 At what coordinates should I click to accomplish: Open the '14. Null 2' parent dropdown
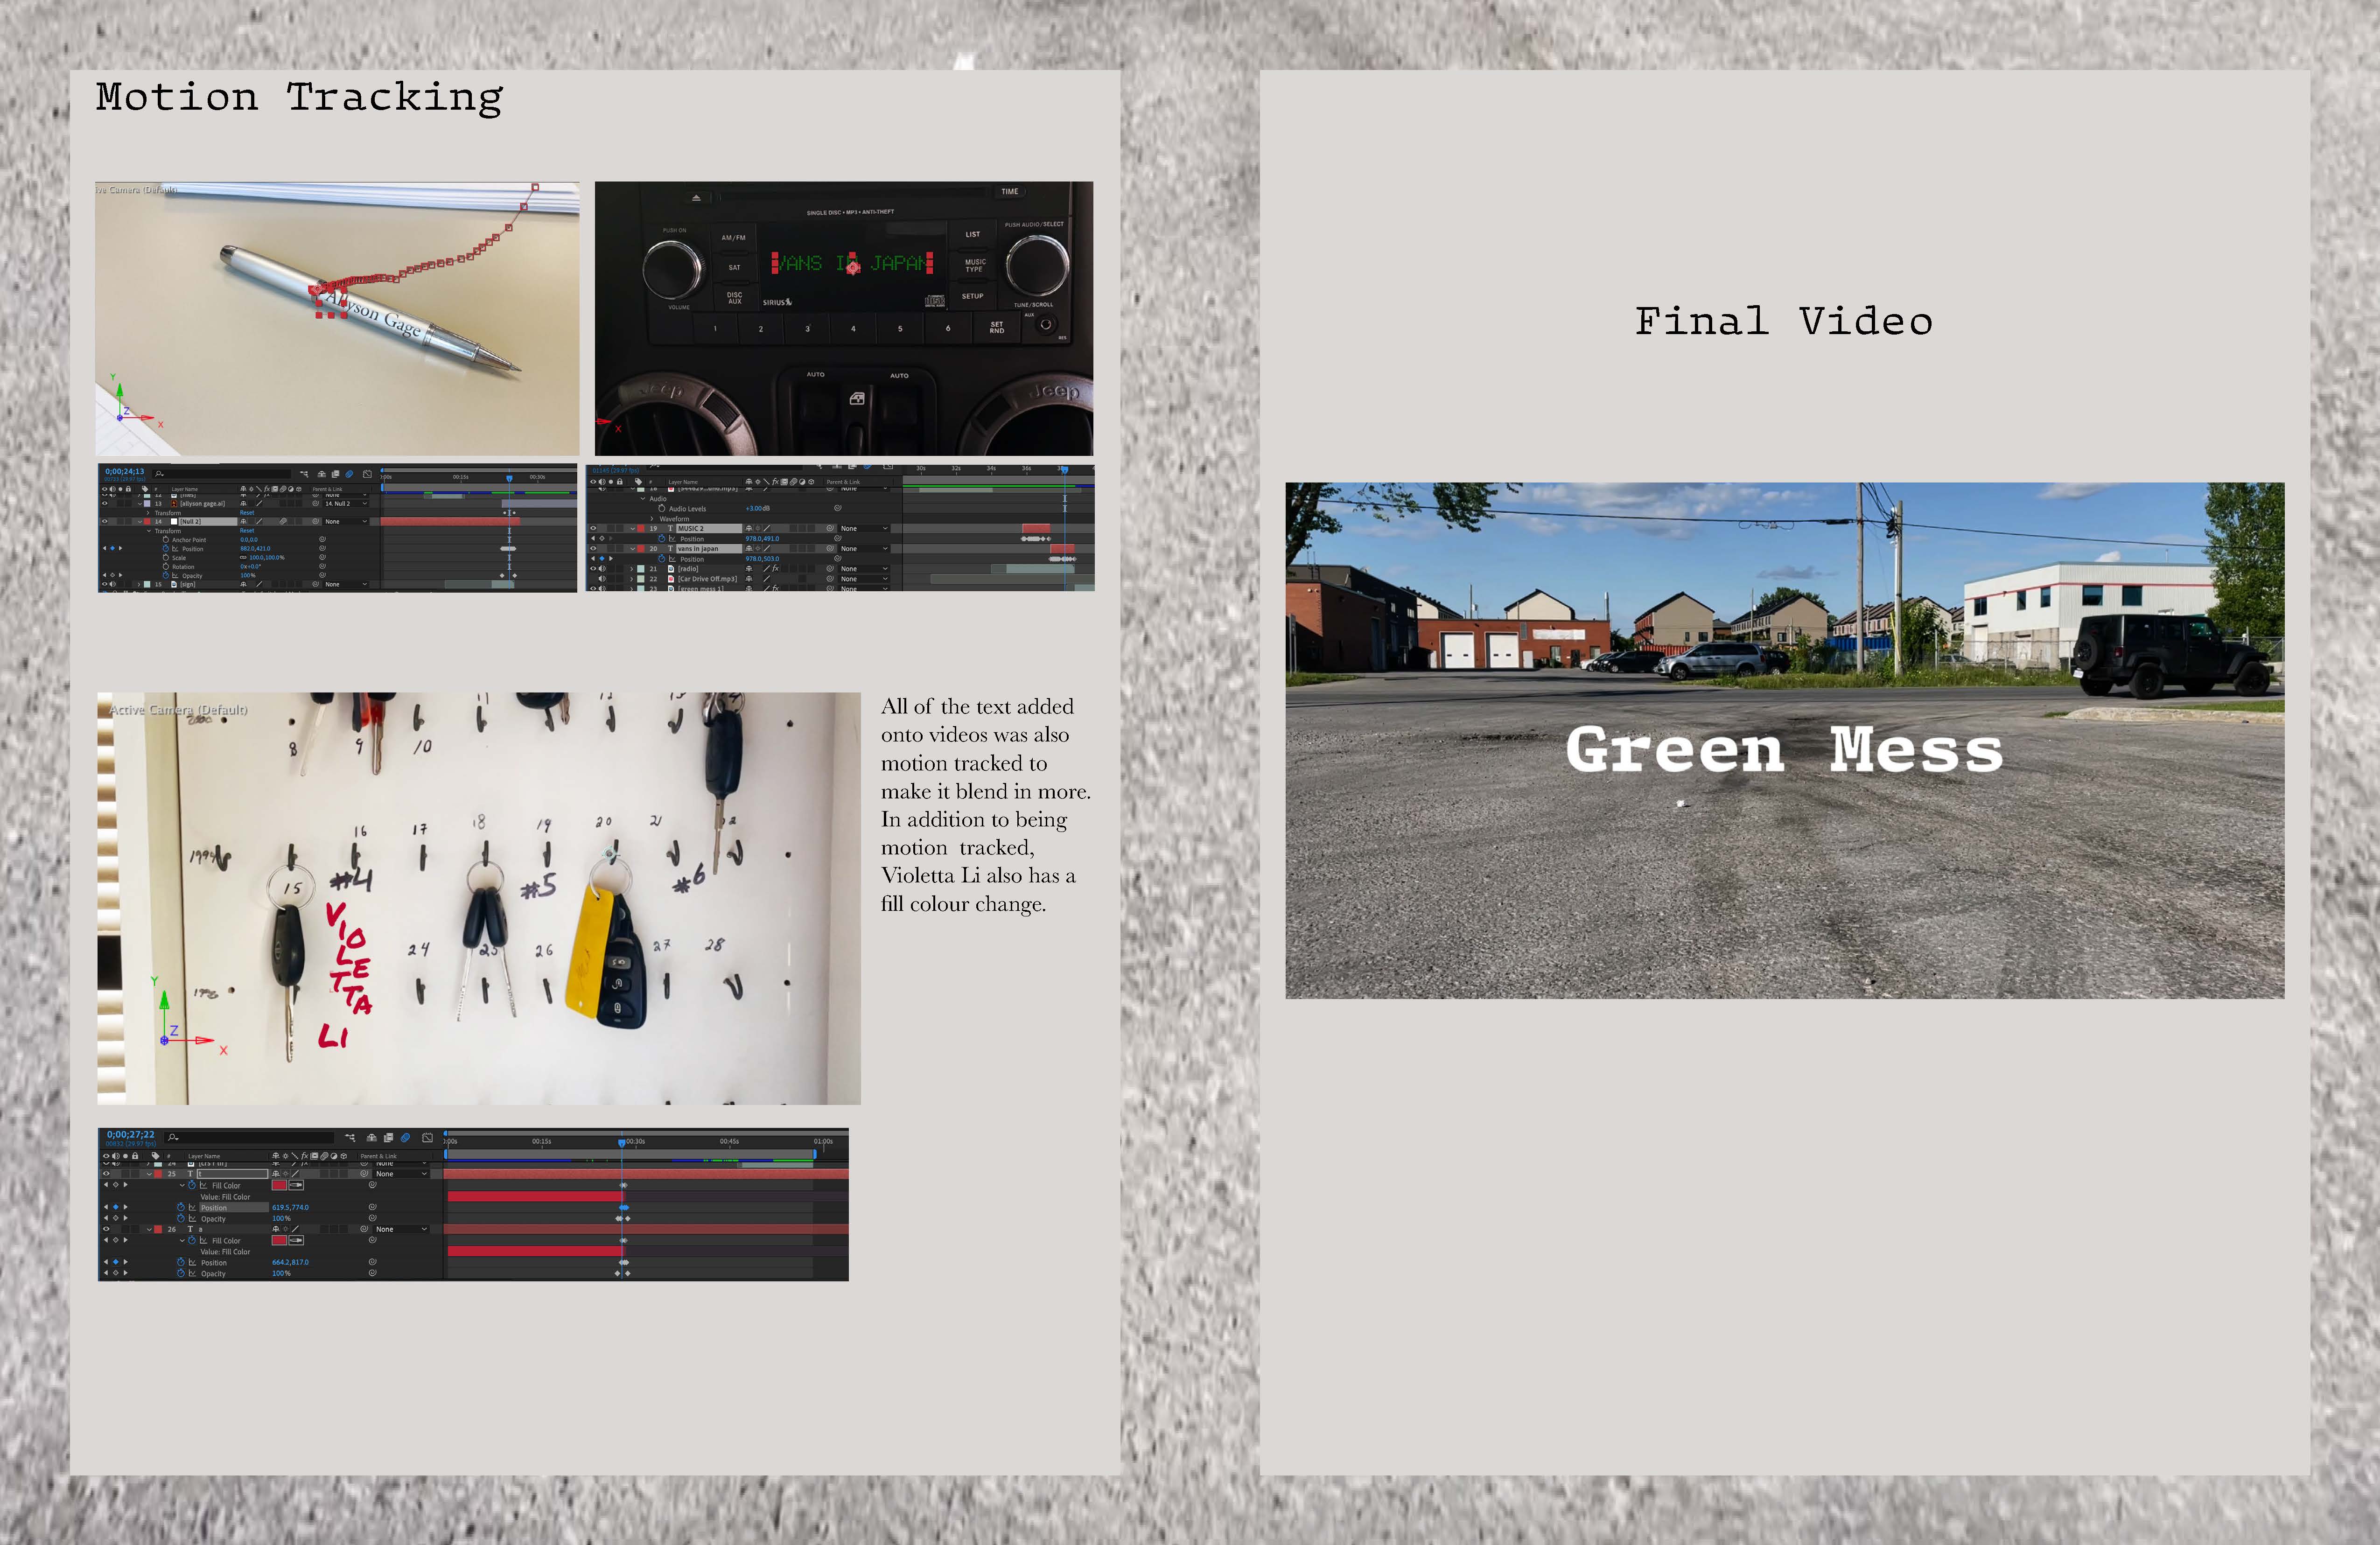346,504
